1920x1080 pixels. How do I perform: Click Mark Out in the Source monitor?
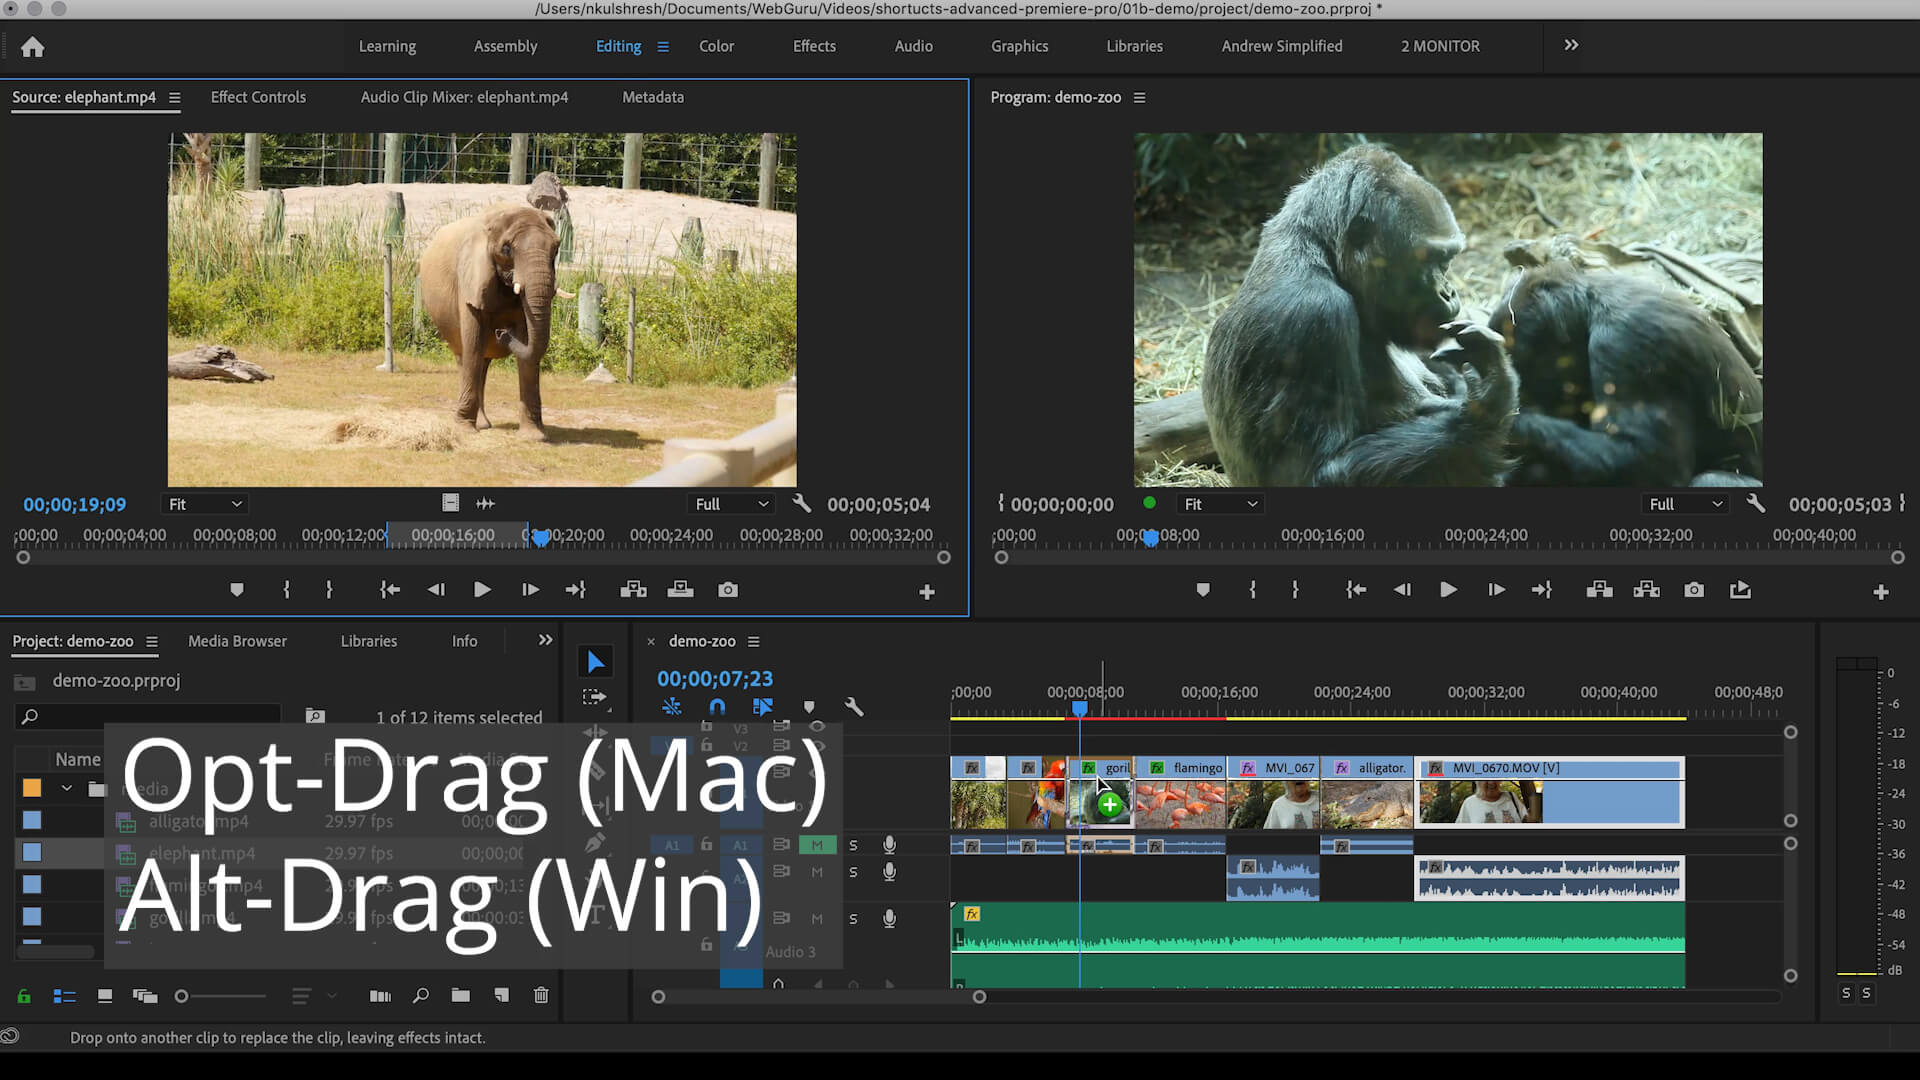(x=329, y=590)
